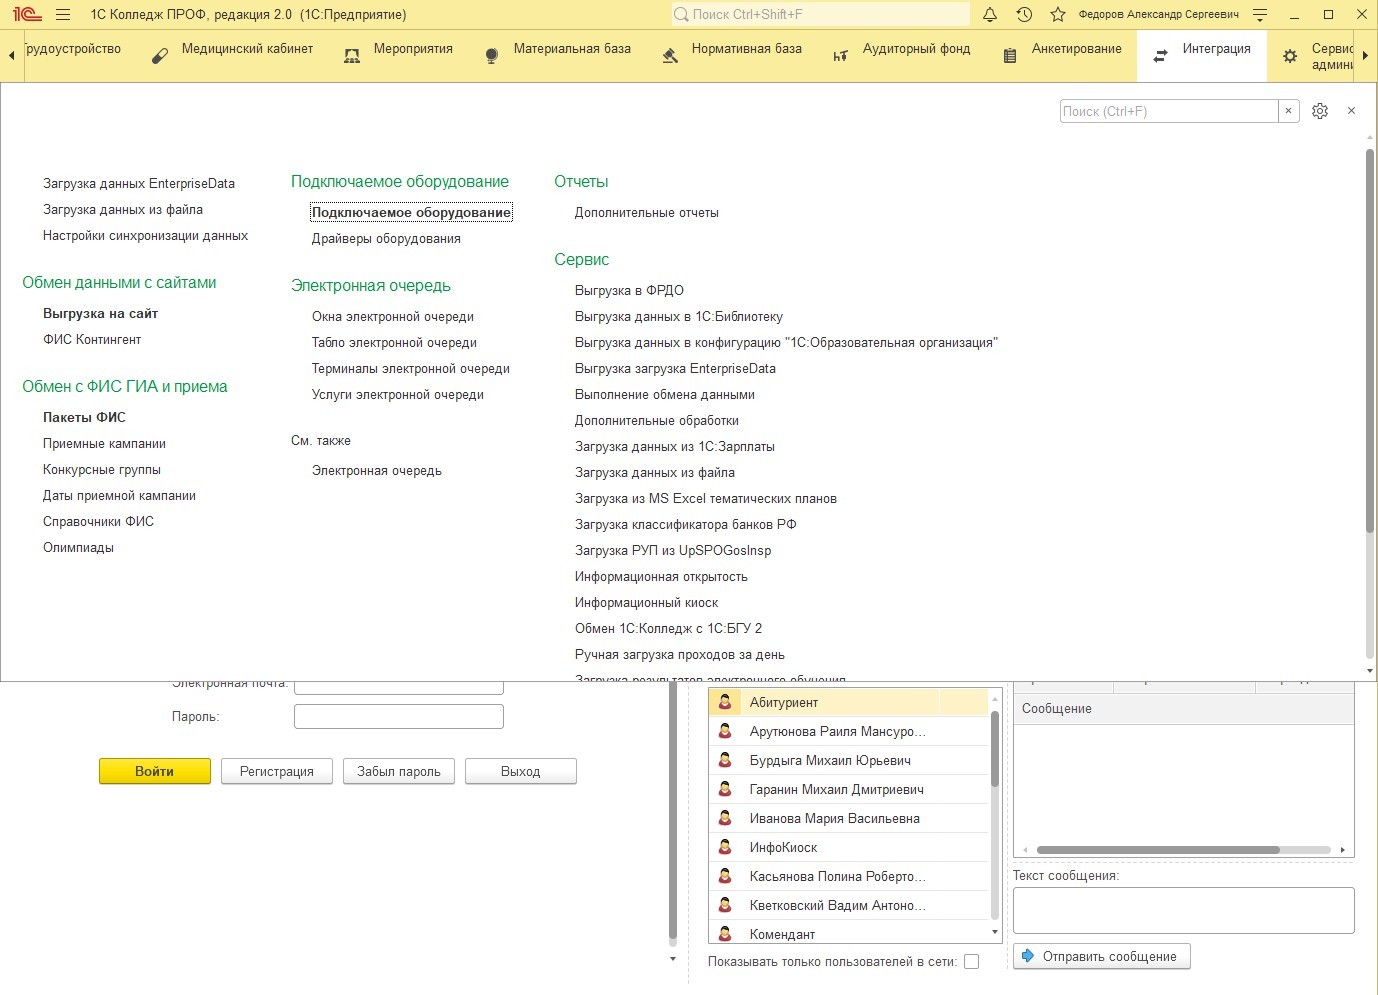
Task: Open Окна электронной очереди
Action: coord(393,316)
